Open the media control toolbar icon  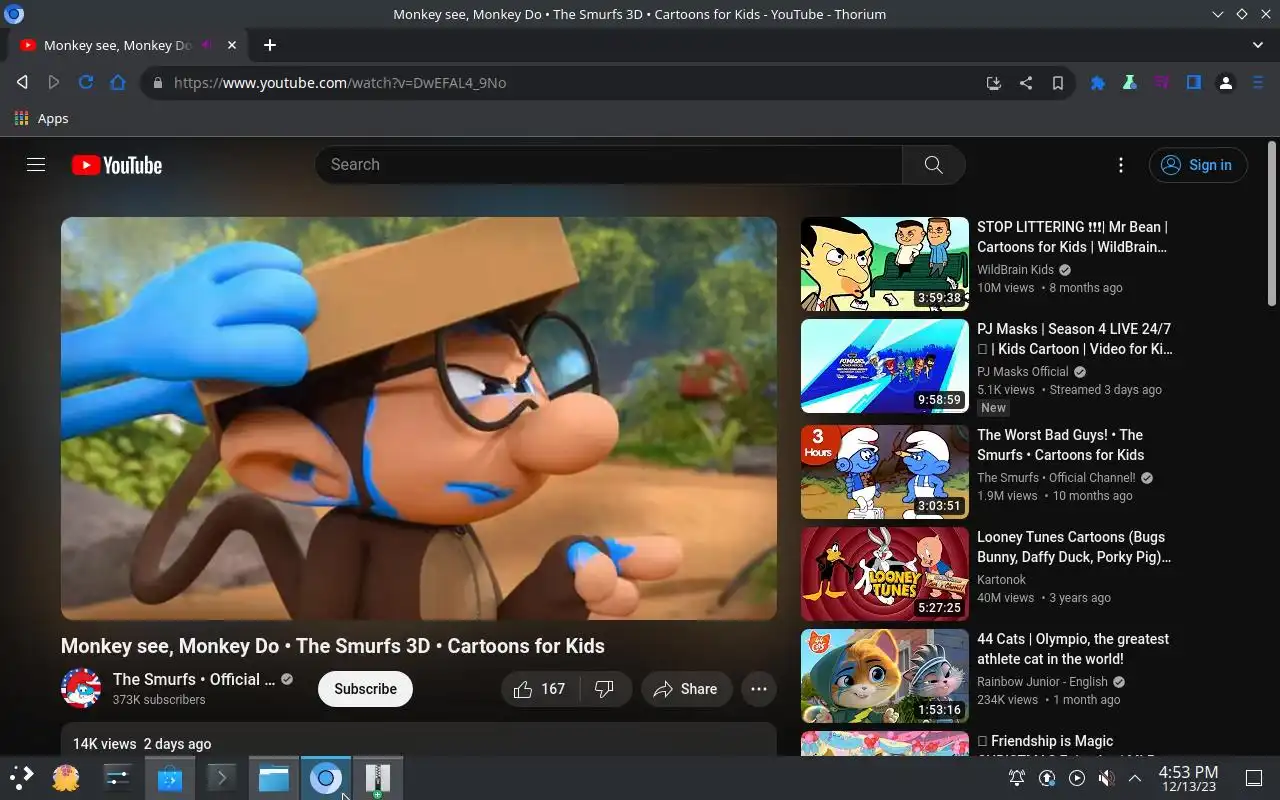pyautogui.click(x=1161, y=83)
